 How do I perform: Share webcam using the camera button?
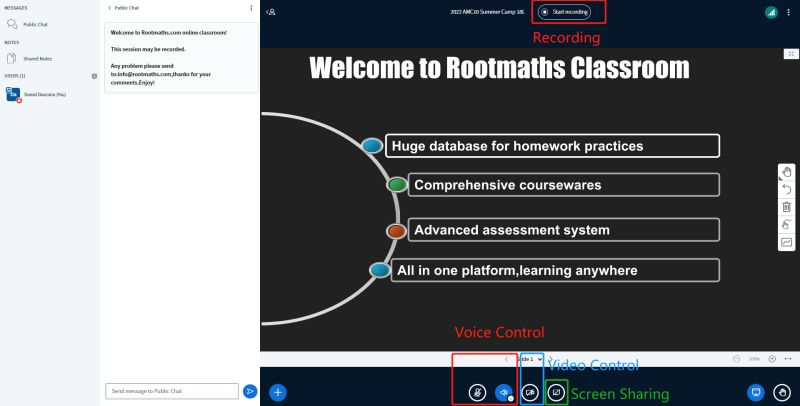point(530,392)
